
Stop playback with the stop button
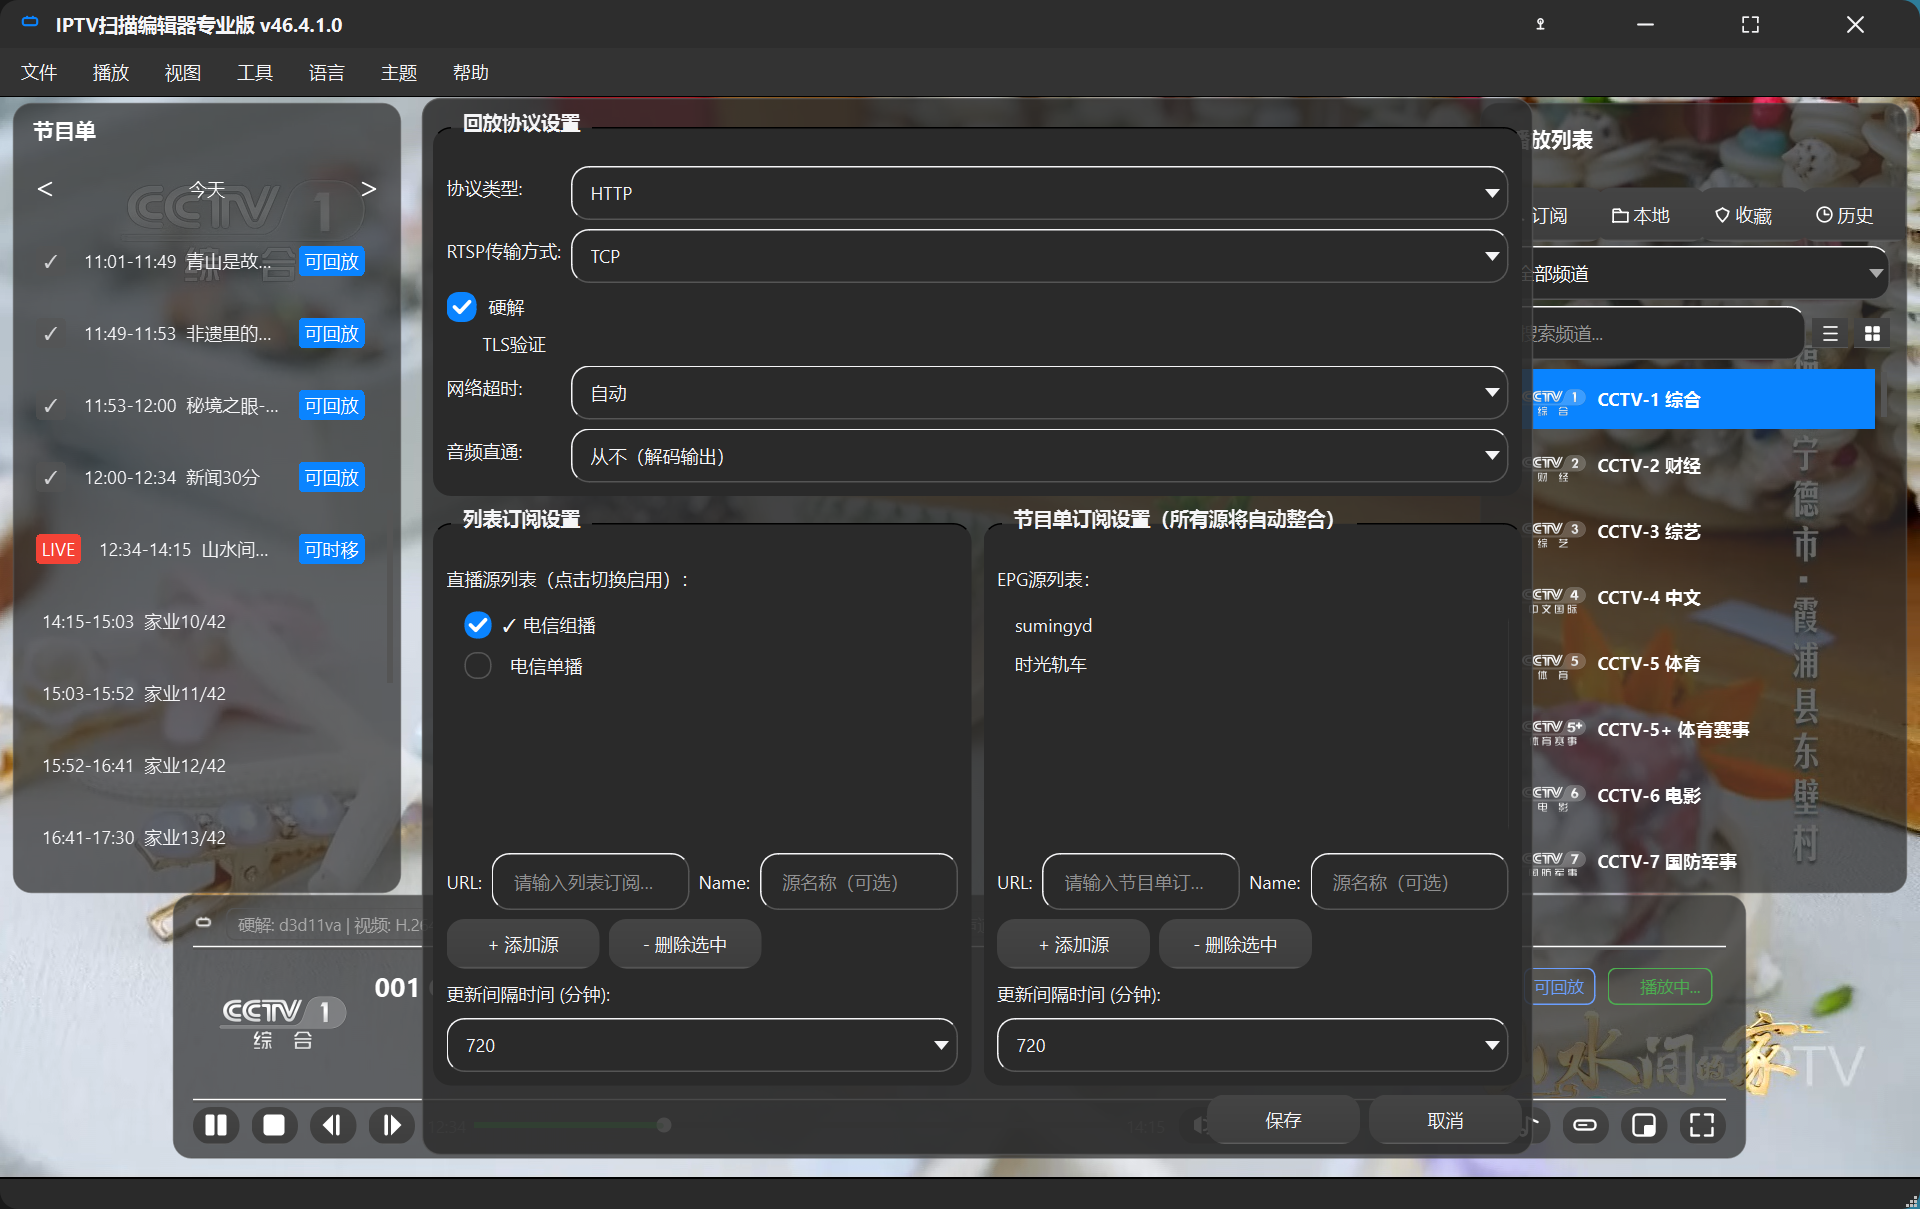[274, 1125]
